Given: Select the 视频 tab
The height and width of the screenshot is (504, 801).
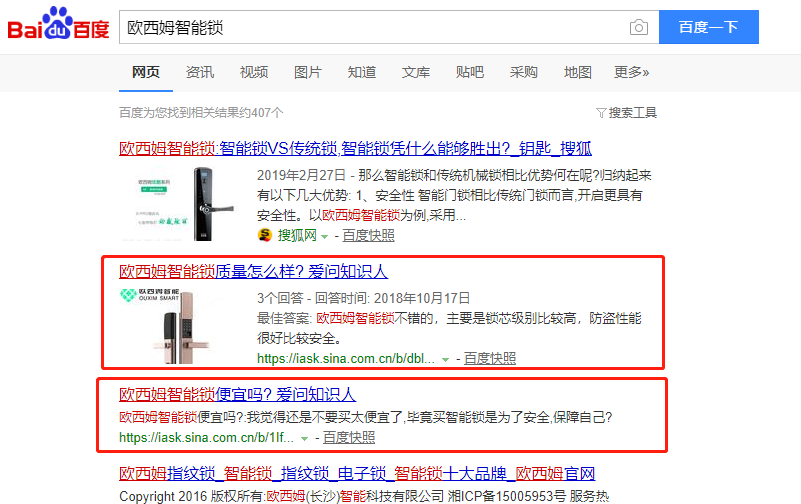Looking at the screenshot, I should 253,72.
